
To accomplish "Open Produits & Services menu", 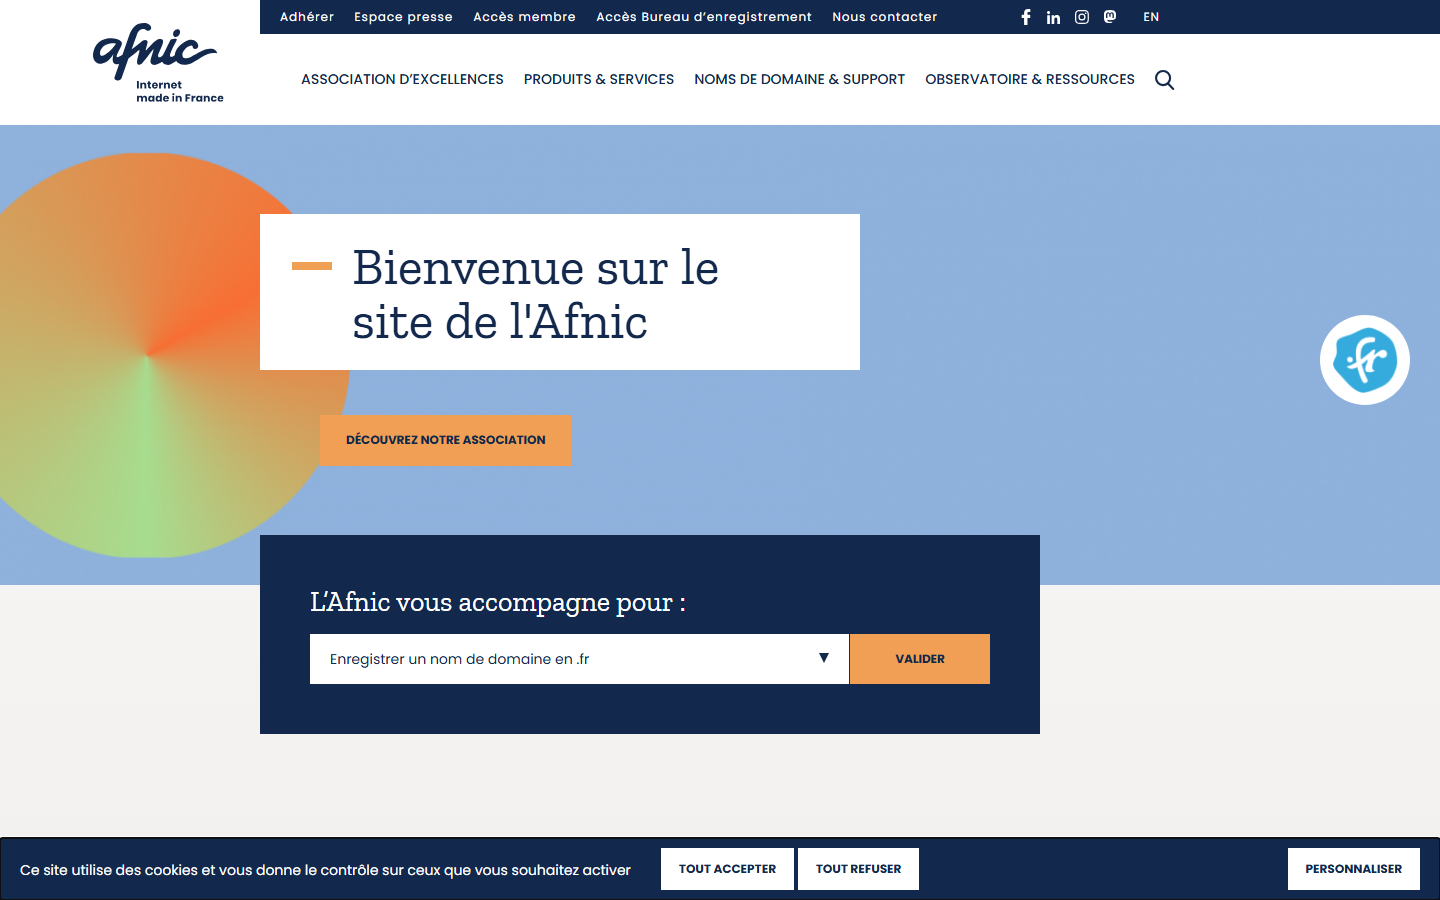I will click(599, 79).
